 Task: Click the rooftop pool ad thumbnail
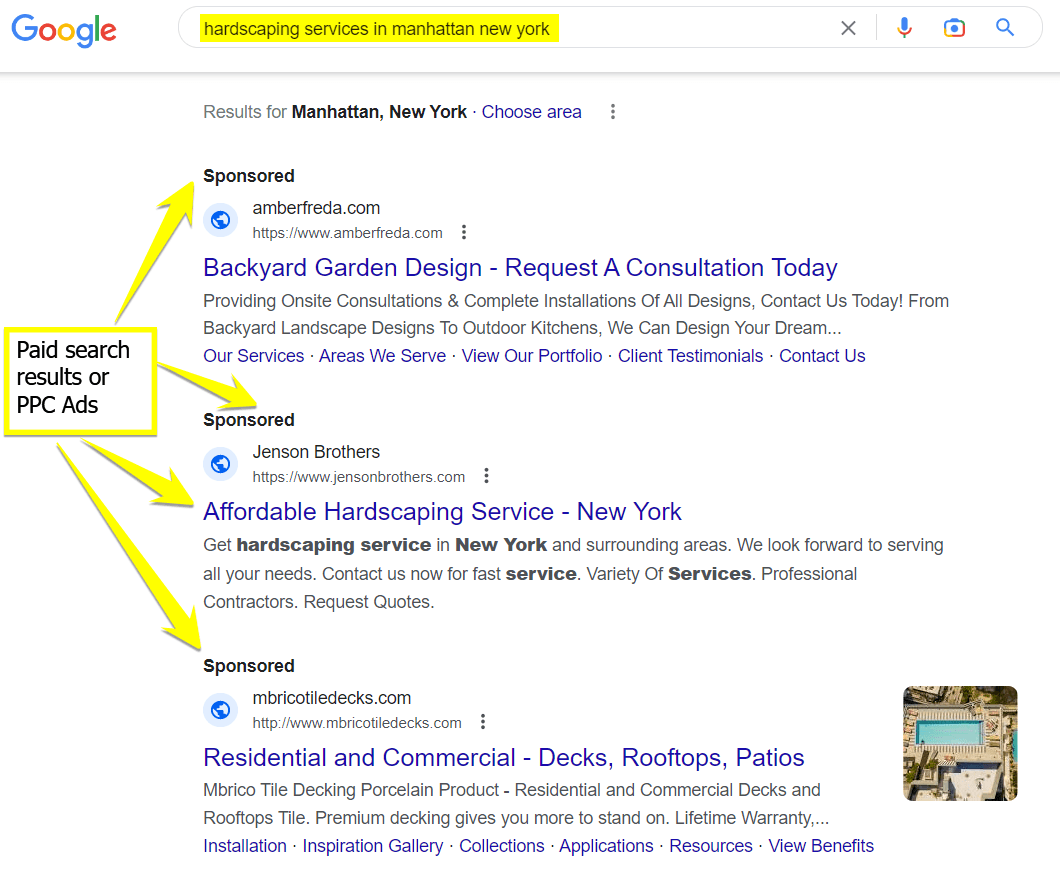[x=960, y=744]
